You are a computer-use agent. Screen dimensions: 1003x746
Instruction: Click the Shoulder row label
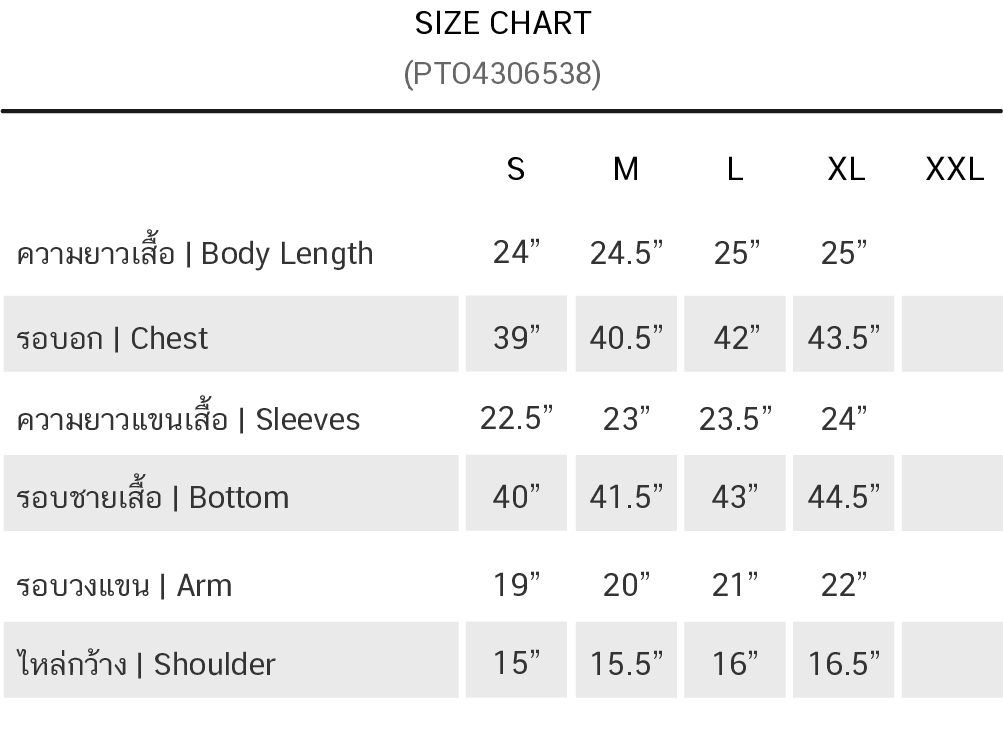click(146, 663)
